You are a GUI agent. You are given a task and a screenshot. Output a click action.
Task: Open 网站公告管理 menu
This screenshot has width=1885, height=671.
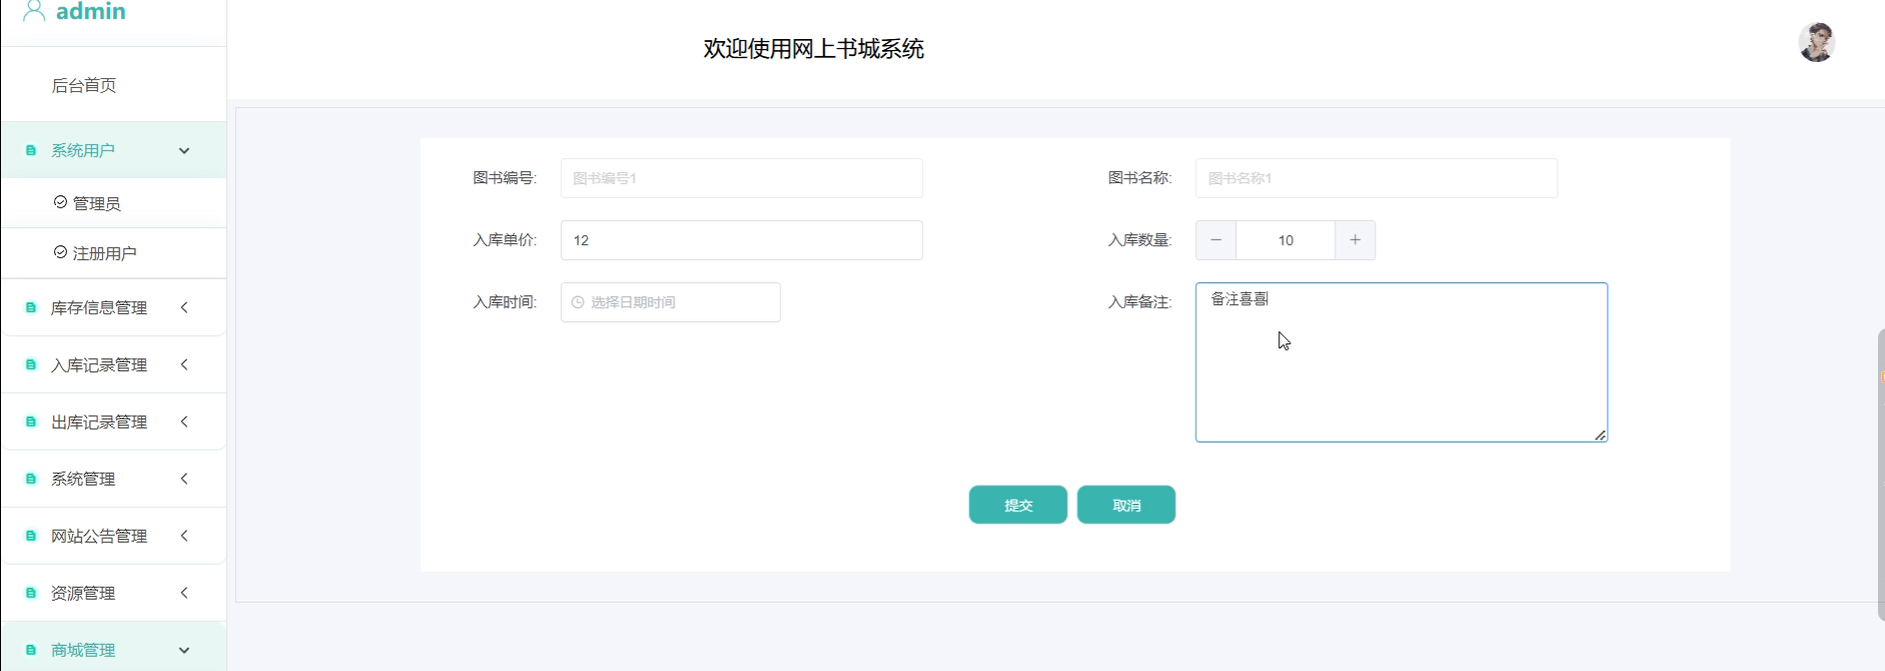[114, 535]
